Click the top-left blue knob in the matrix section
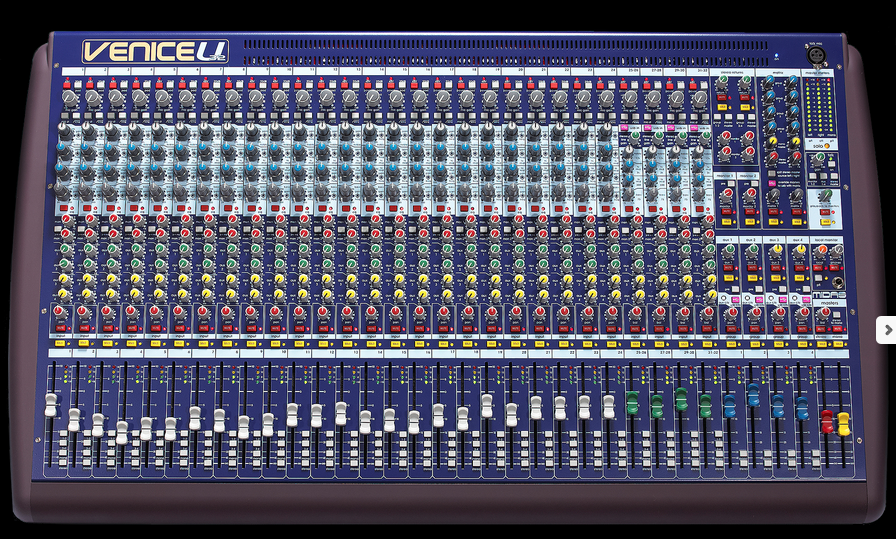Viewport: 896px width, 539px height. coord(770,81)
